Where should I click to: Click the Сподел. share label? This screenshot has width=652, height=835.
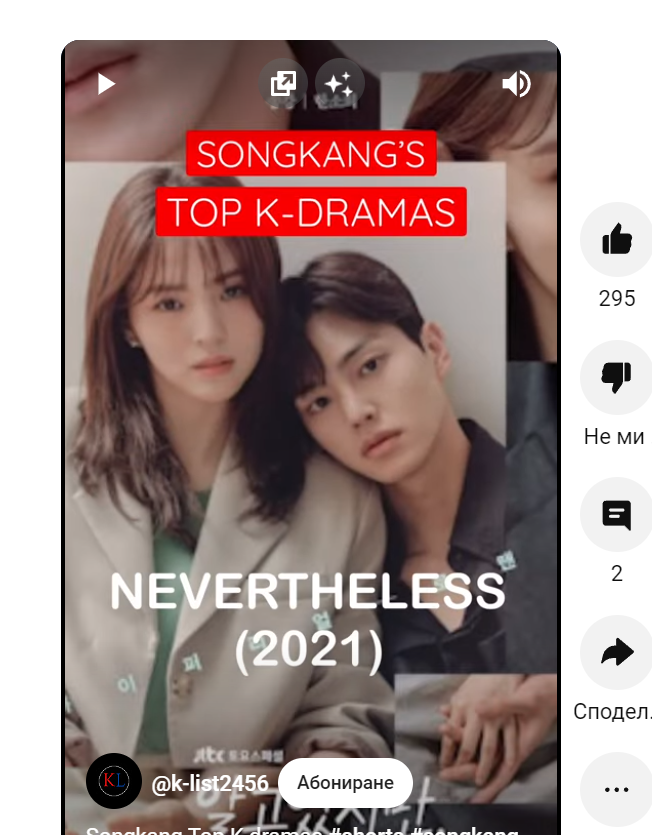(x=613, y=712)
